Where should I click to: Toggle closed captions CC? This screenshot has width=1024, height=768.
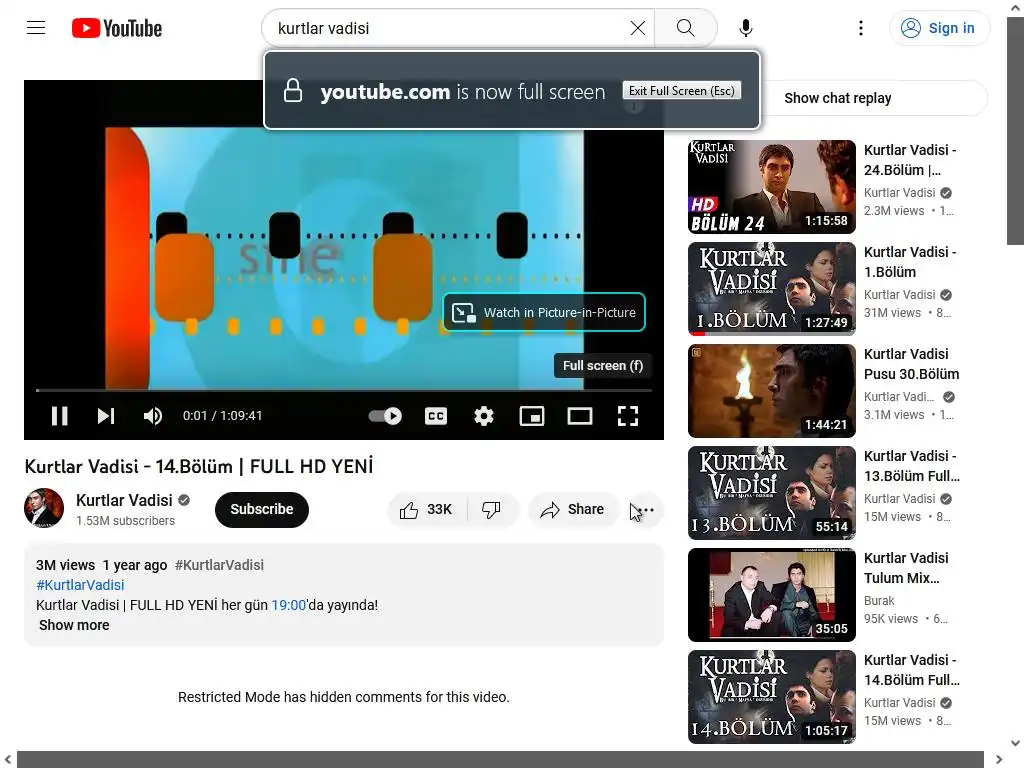(x=436, y=416)
